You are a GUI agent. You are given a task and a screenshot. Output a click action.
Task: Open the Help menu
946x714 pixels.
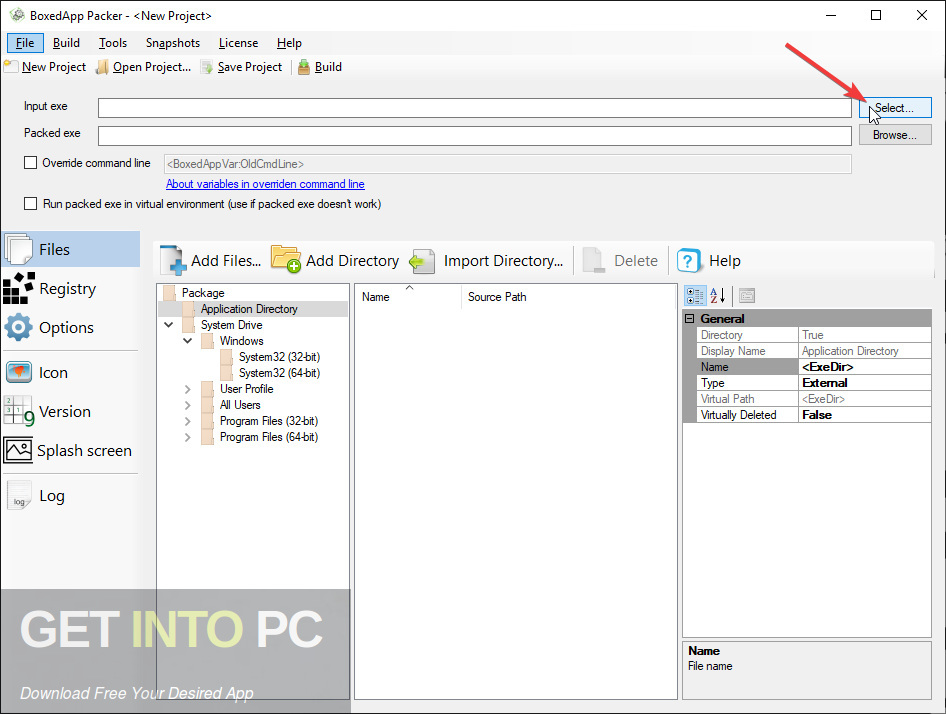tap(289, 43)
